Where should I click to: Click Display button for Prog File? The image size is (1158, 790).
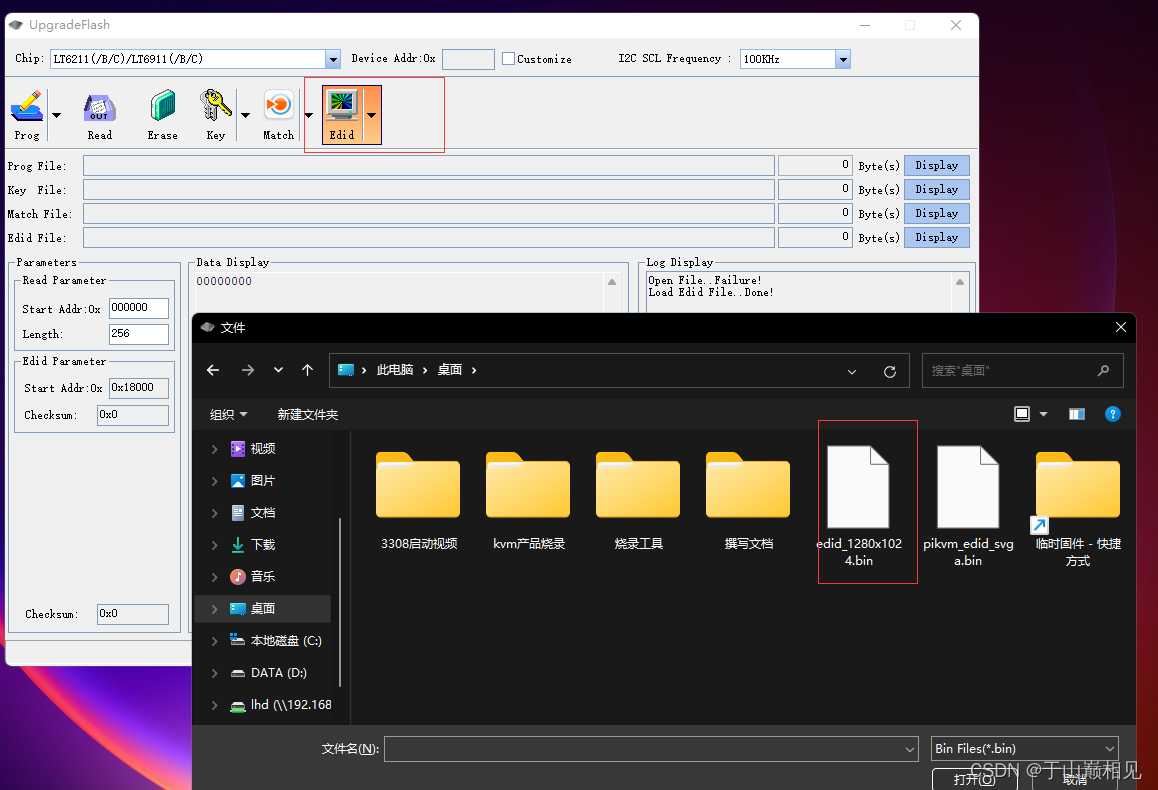click(936, 165)
